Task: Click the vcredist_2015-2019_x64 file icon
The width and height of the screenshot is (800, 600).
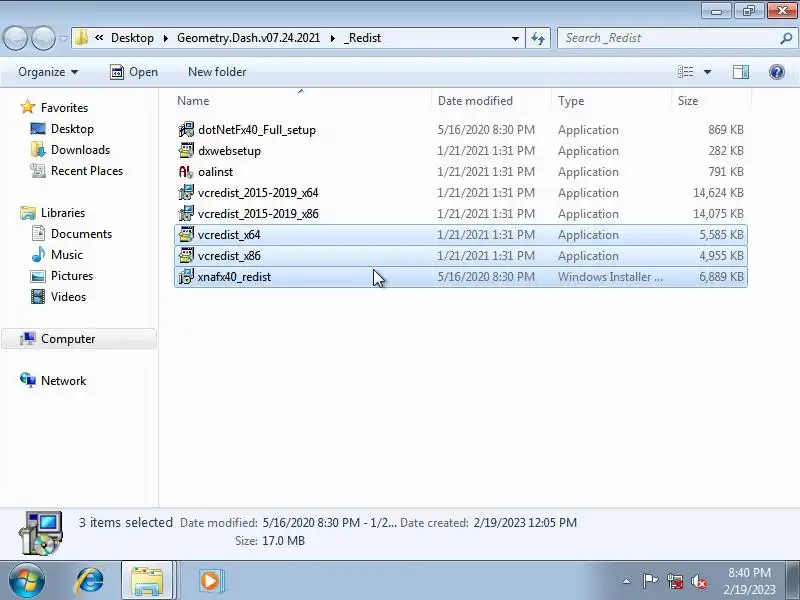Action: pyautogui.click(x=186, y=192)
